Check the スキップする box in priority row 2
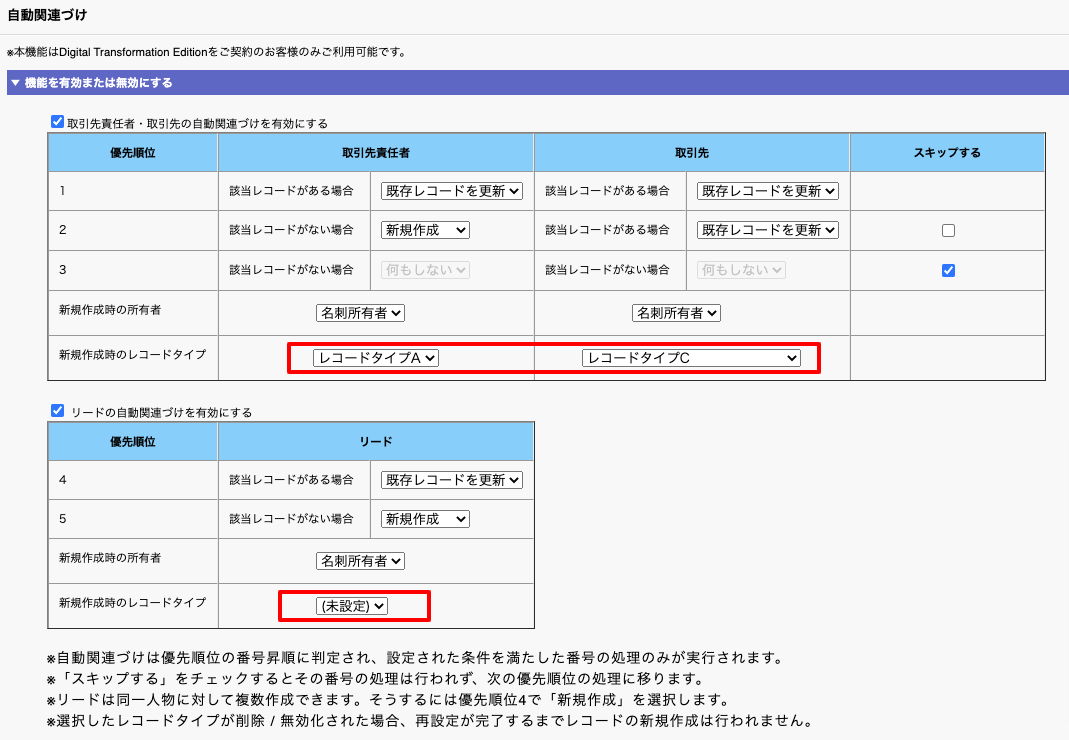Image resolution: width=1069 pixels, height=740 pixels. [x=948, y=231]
